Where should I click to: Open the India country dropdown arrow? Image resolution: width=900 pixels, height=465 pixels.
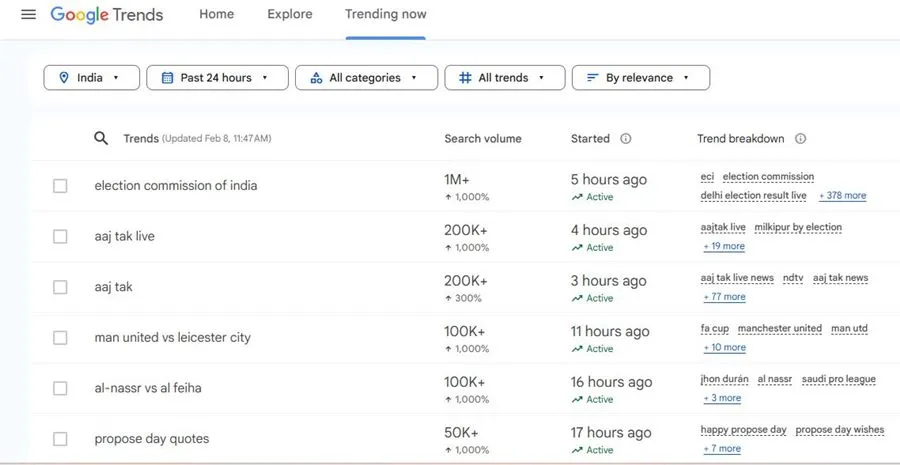pyautogui.click(x=116, y=78)
